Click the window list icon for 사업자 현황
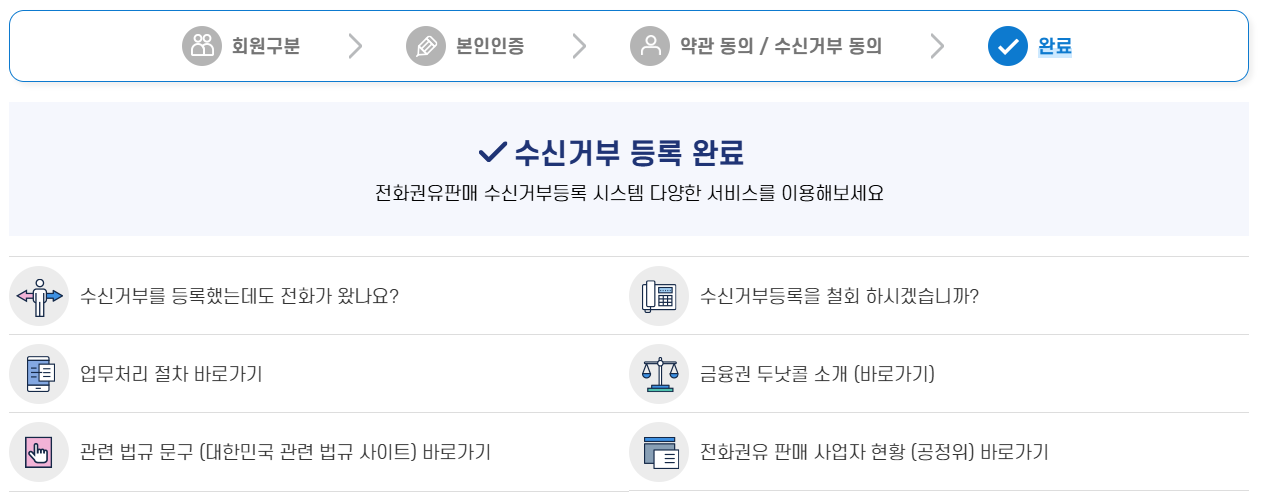Viewport: 1261px width, 499px height. tap(659, 452)
